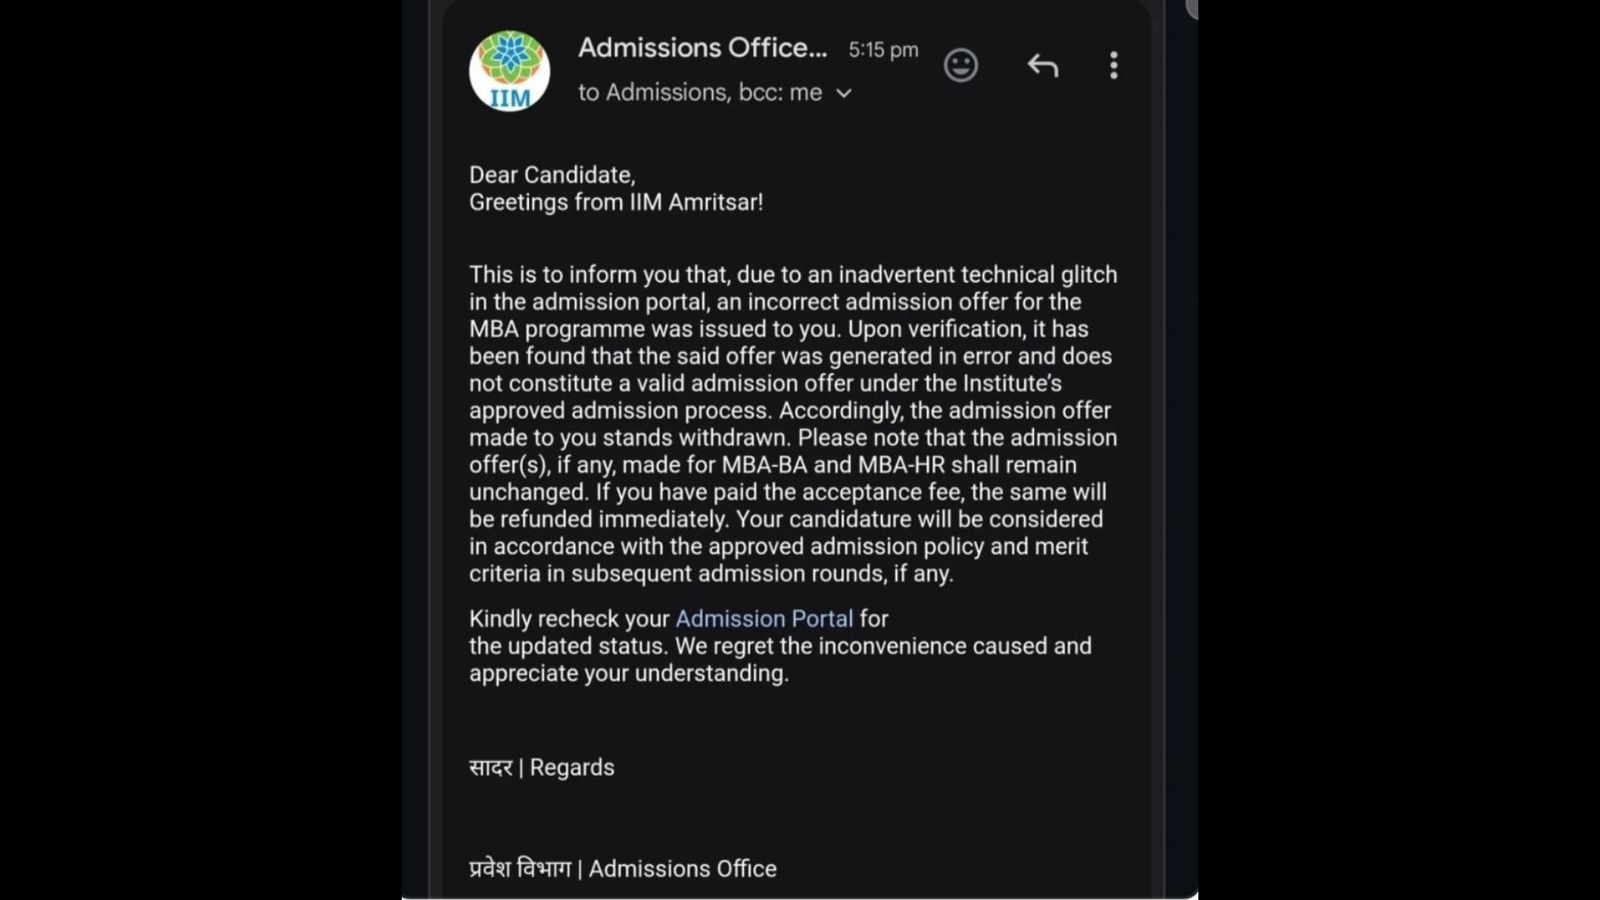Tap the sender name Admissions Office

pyautogui.click(x=702, y=47)
